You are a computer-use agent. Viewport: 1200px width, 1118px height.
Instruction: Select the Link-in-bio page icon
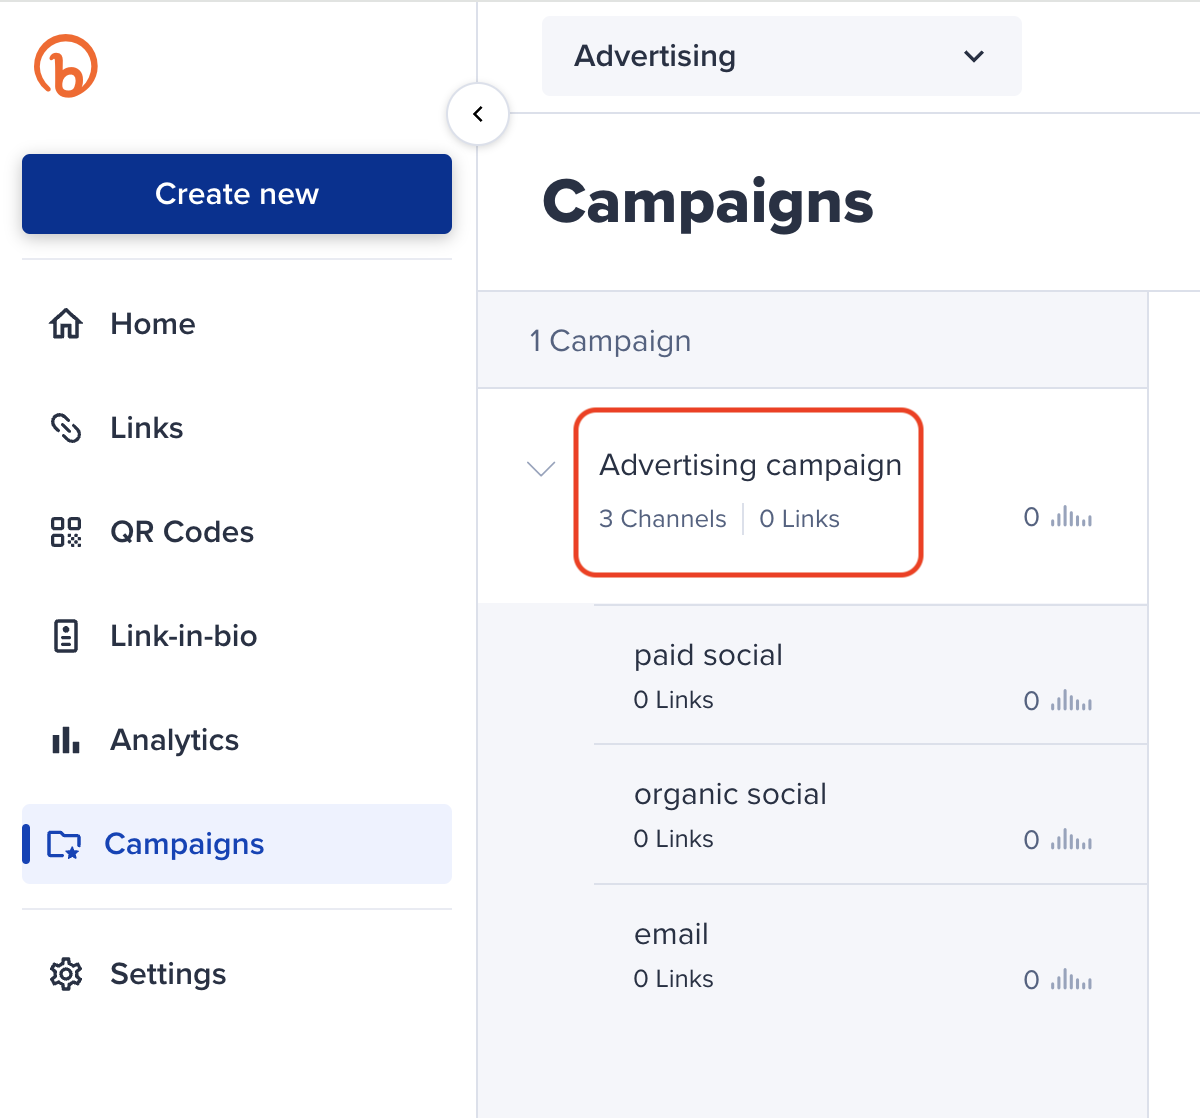click(x=65, y=636)
